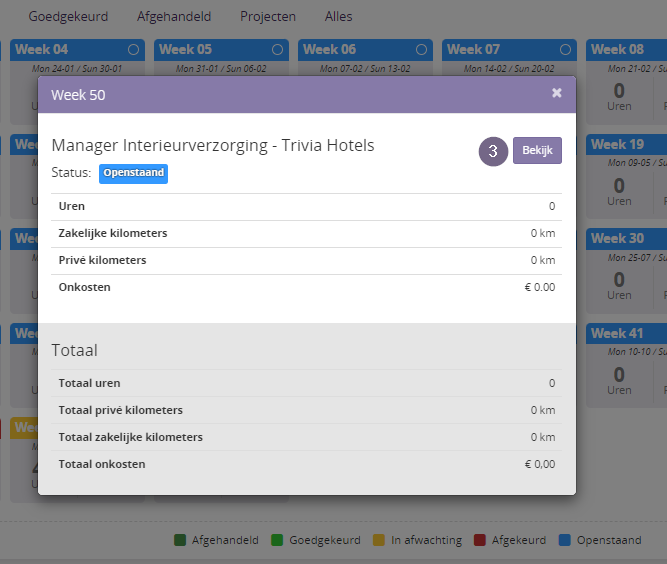Screen dimensions: 667x564
Task: Switch to the Afgehandeld tab
Action: coord(174,16)
